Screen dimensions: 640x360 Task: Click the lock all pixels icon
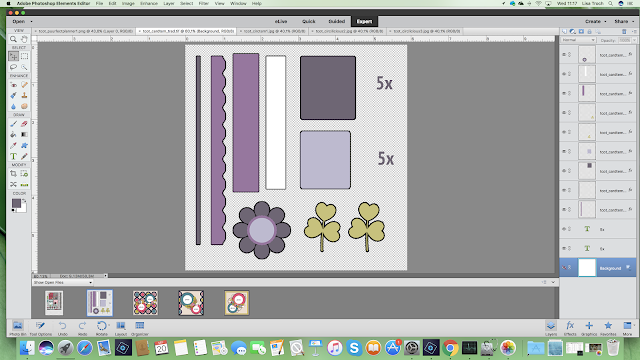[589, 31]
